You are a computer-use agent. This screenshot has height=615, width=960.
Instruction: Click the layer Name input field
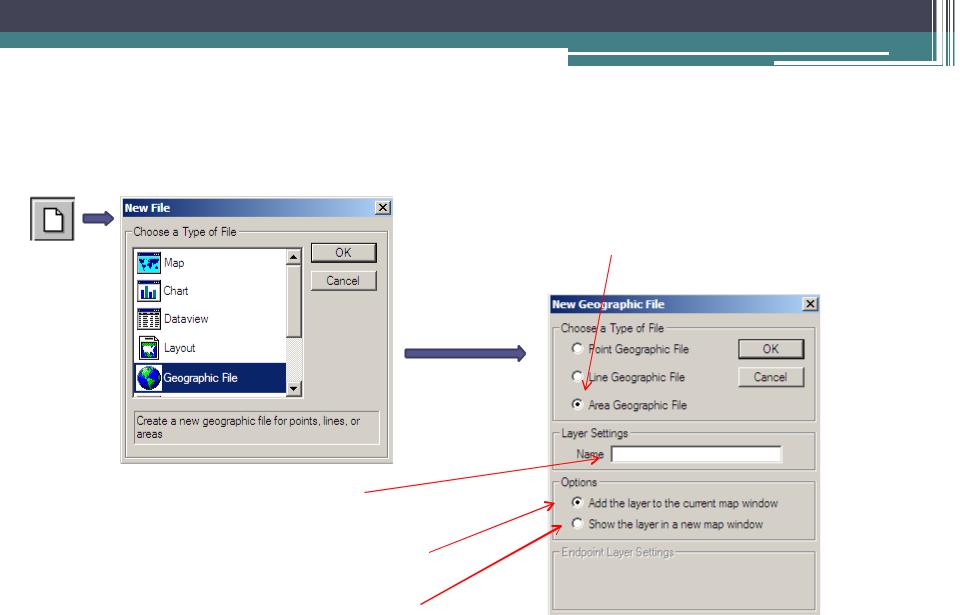click(696, 454)
